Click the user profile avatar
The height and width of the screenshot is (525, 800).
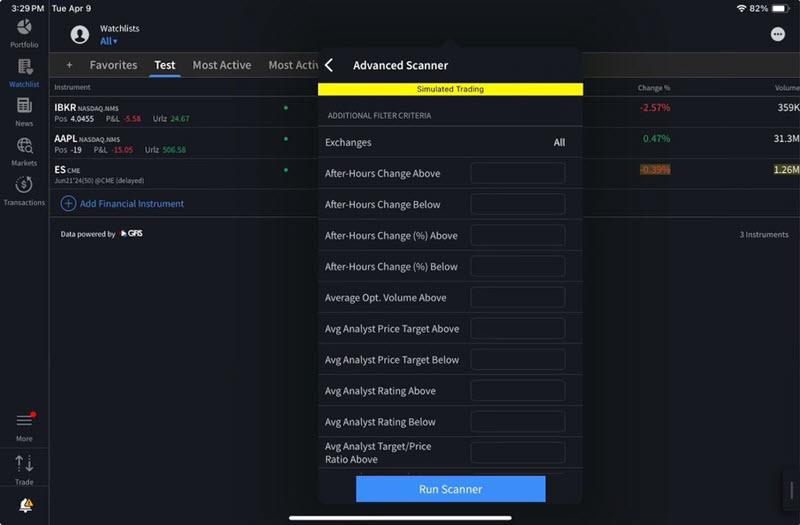pos(80,35)
